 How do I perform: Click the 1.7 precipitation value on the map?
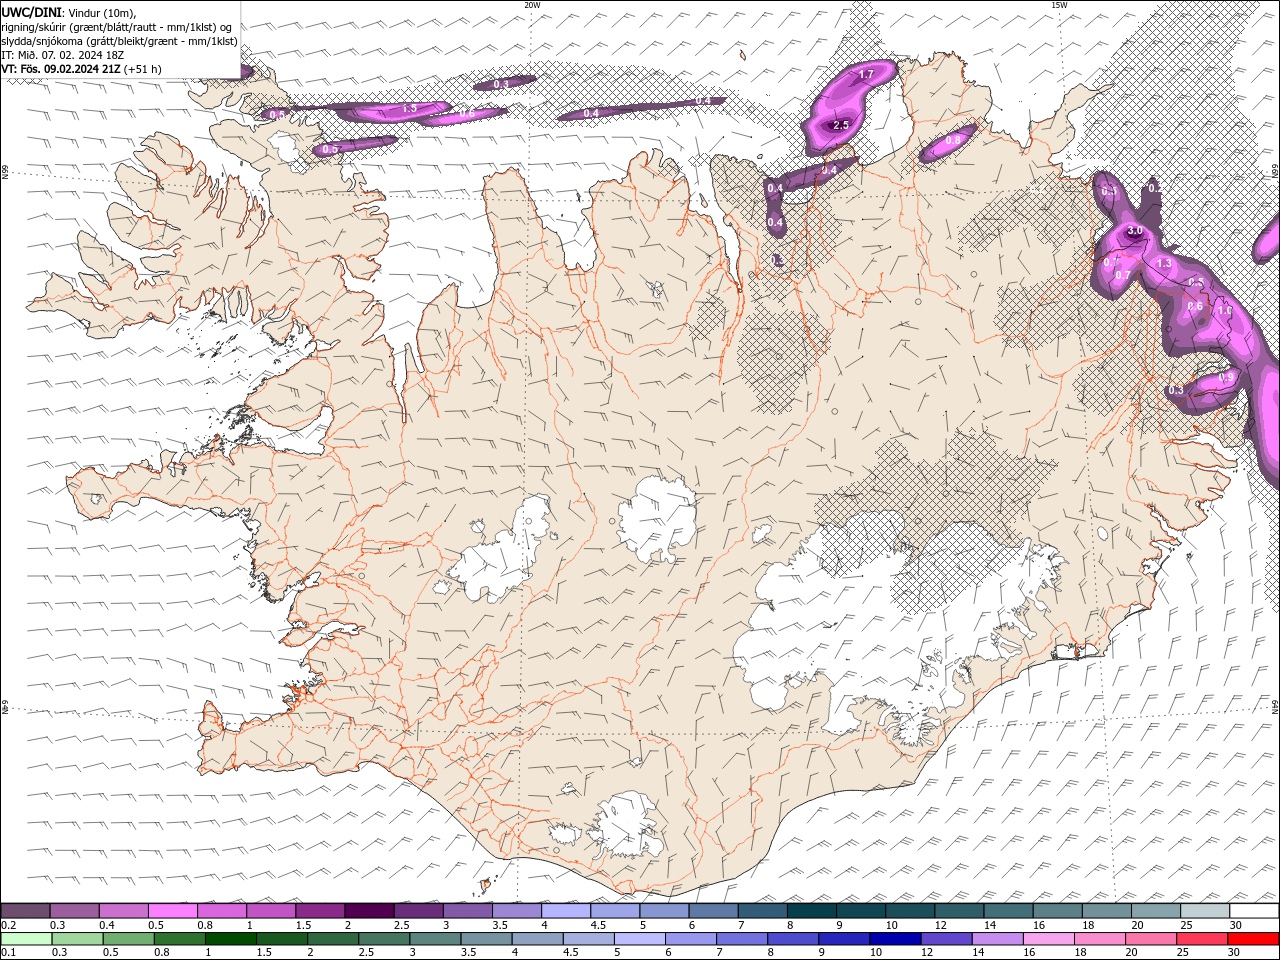pyautogui.click(x=866, y=75)
